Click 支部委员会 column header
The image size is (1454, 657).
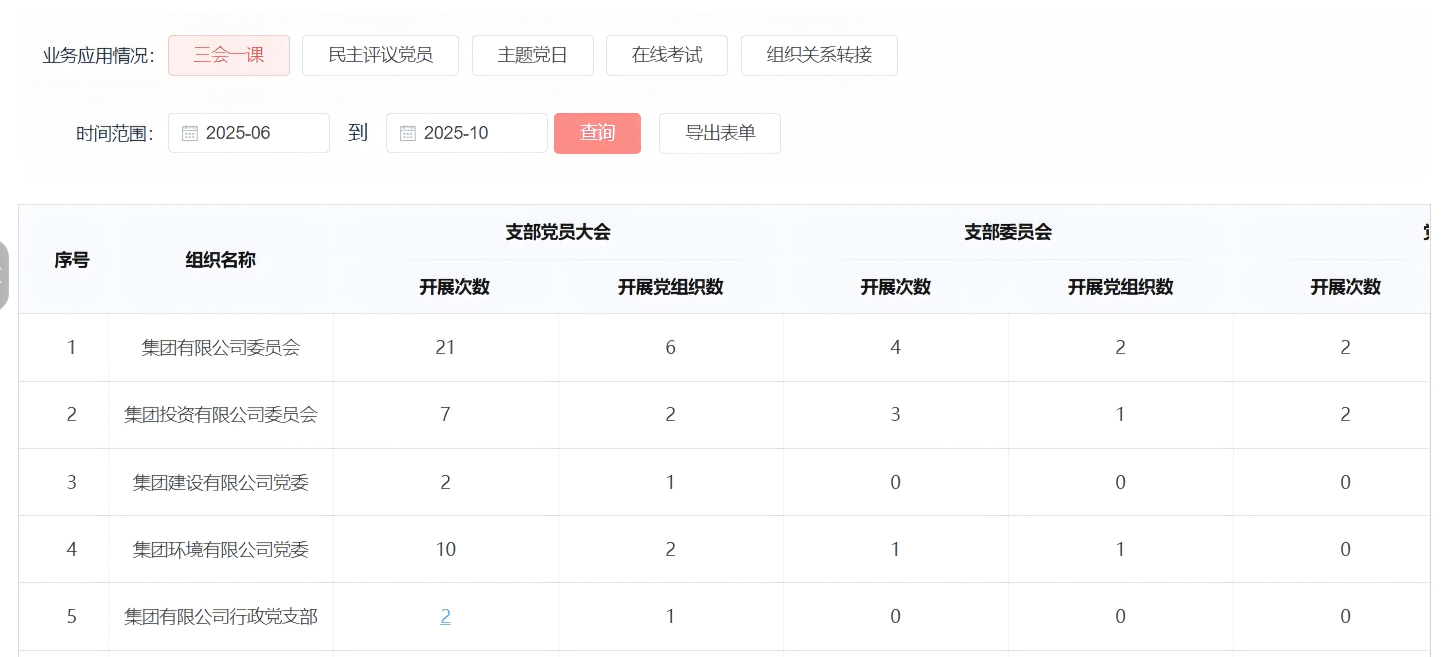[1007, 232]
